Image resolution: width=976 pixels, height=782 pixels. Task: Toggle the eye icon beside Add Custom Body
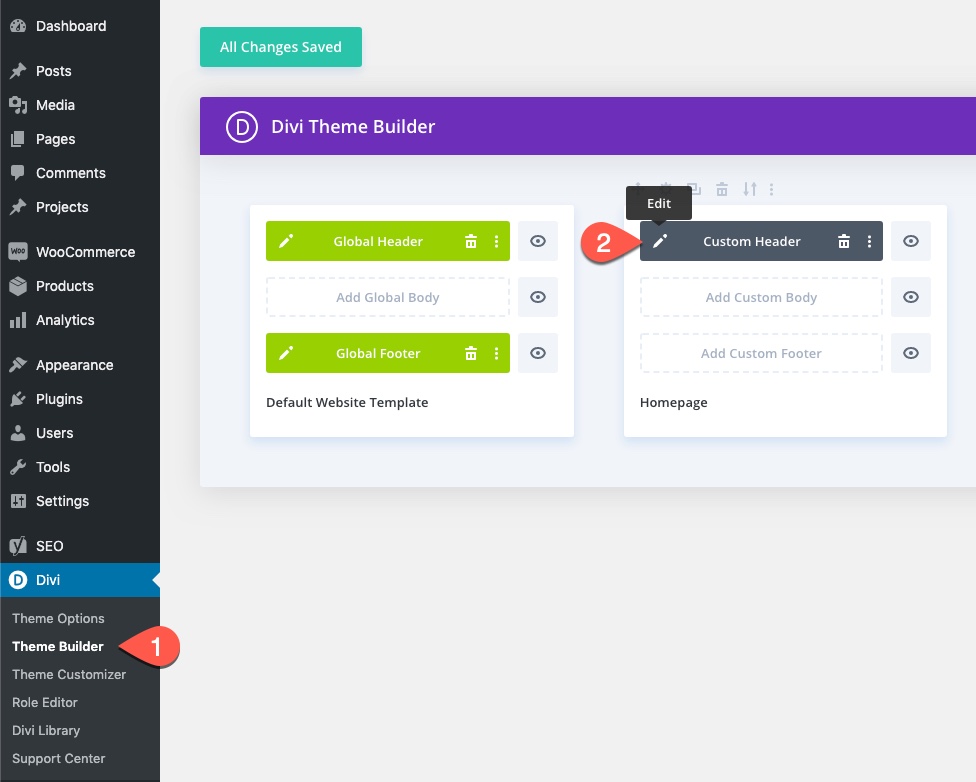[911, 297]
